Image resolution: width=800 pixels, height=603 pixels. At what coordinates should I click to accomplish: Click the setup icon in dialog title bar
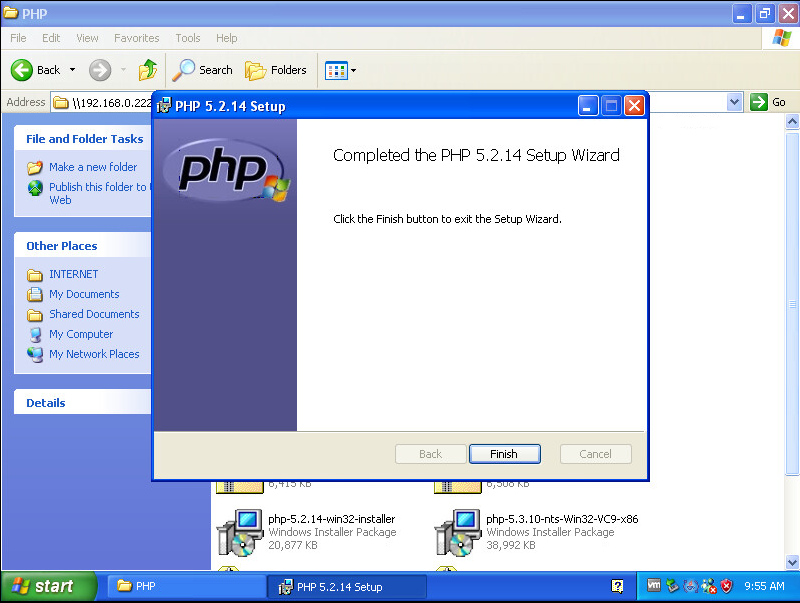[164, 106]
